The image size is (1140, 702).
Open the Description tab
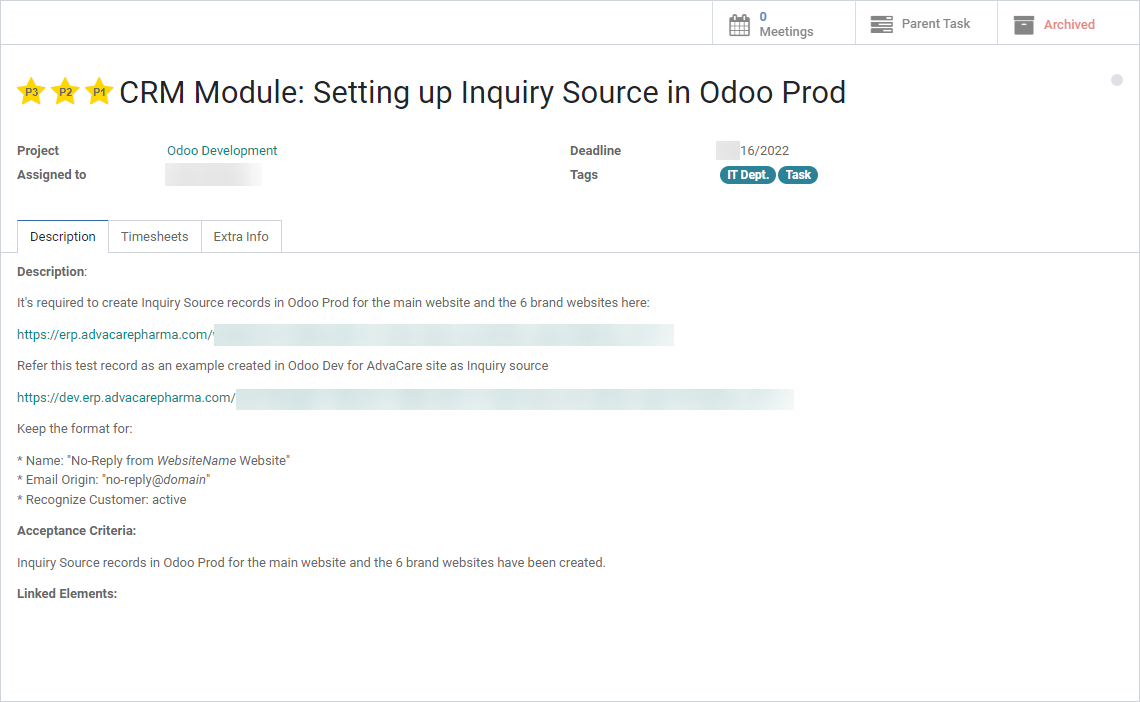pyautogui.click(x=63, y=236)
